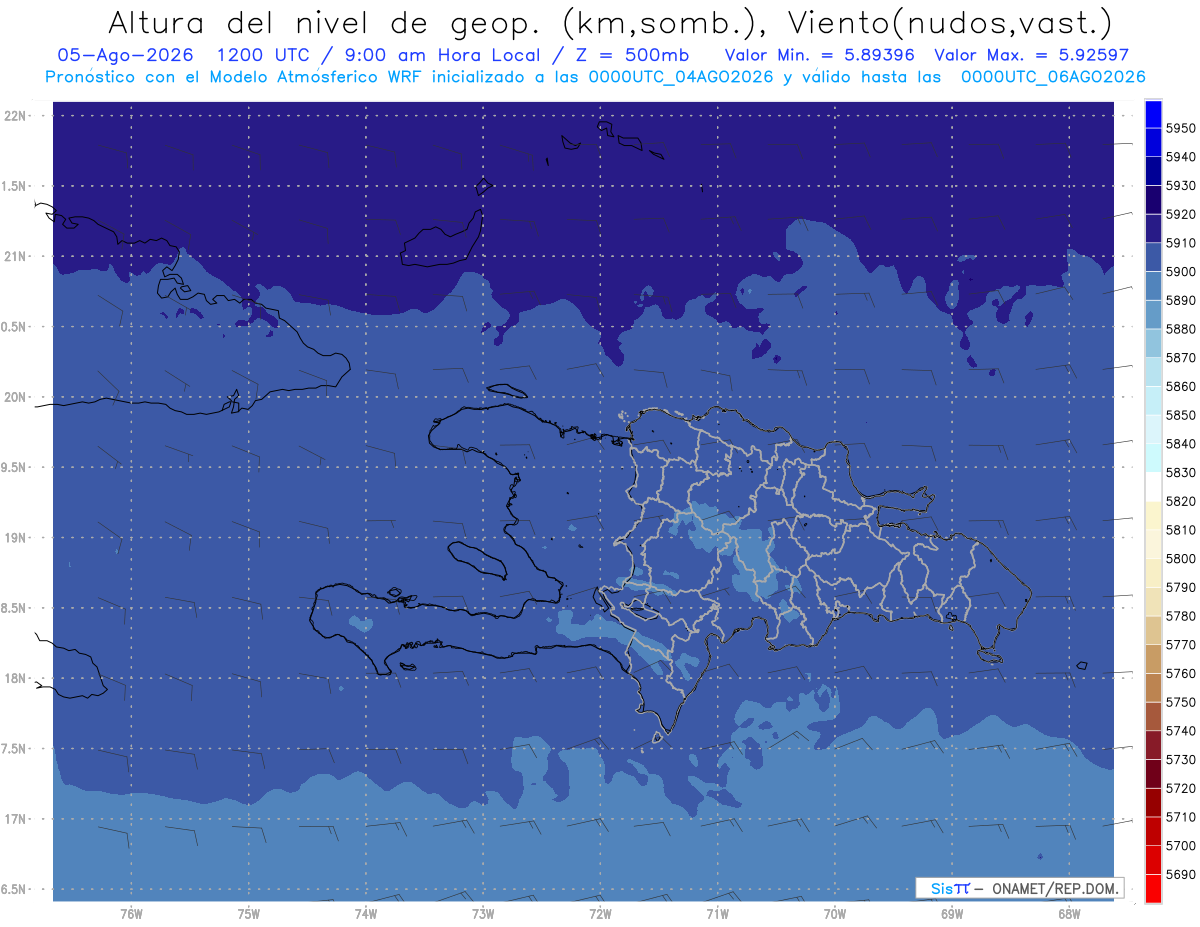
Task: Click the 5880 legend value
Action: [x=1180, y=329]
